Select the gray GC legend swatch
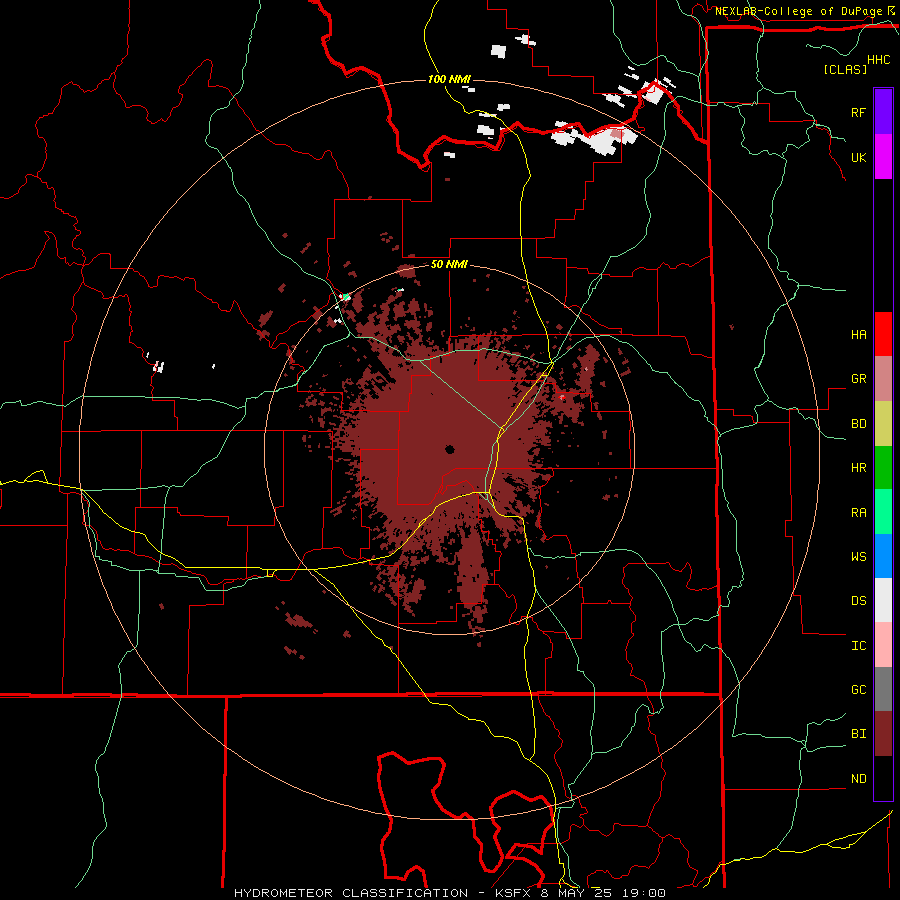 click(x=883, y=689)
